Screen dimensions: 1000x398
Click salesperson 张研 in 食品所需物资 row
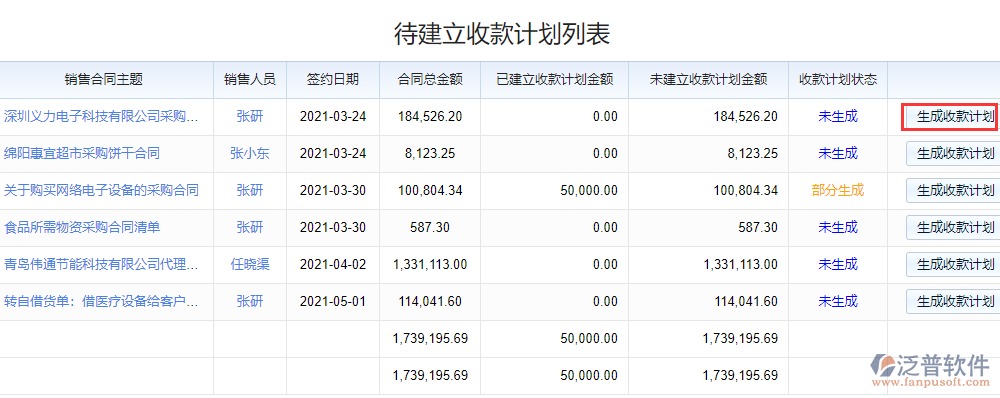pyautogui.click(x=249, y=228)
